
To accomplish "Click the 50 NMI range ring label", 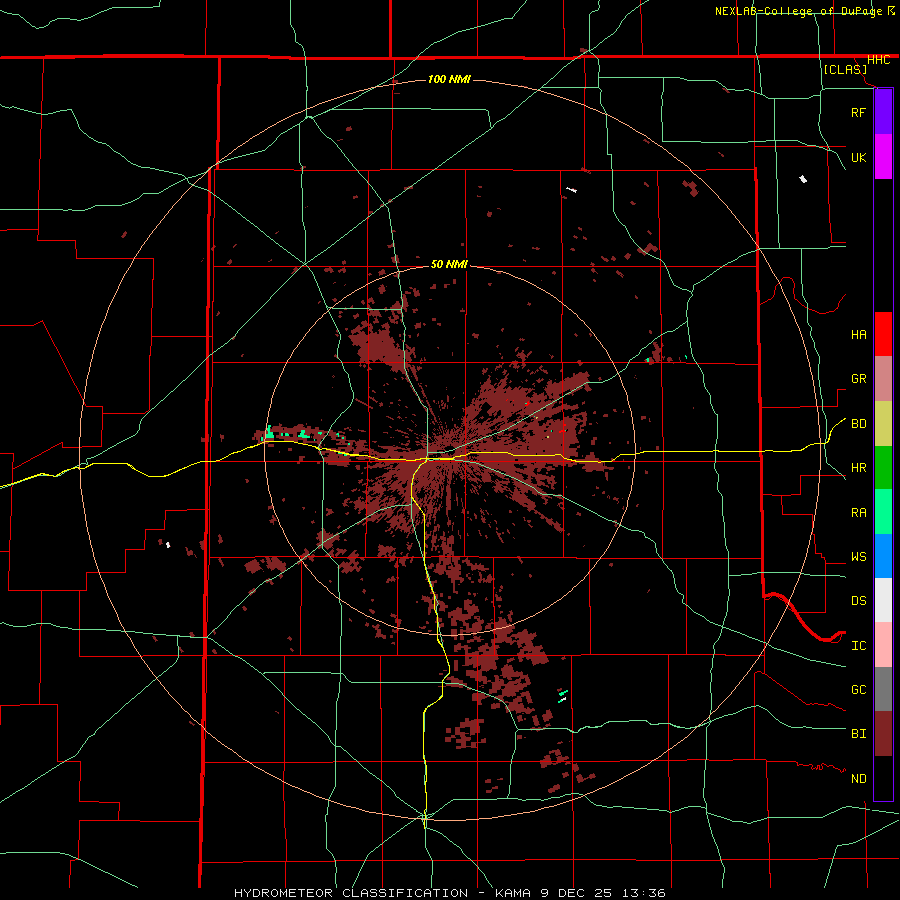I will (449, 264).
